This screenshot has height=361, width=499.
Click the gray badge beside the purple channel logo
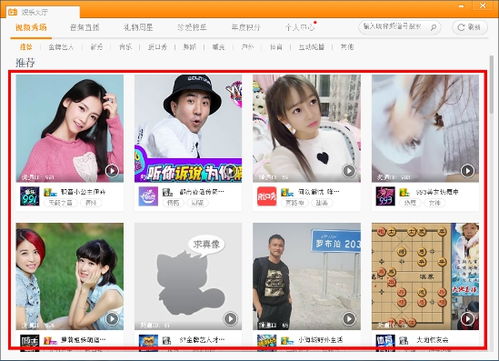point(167,192)
